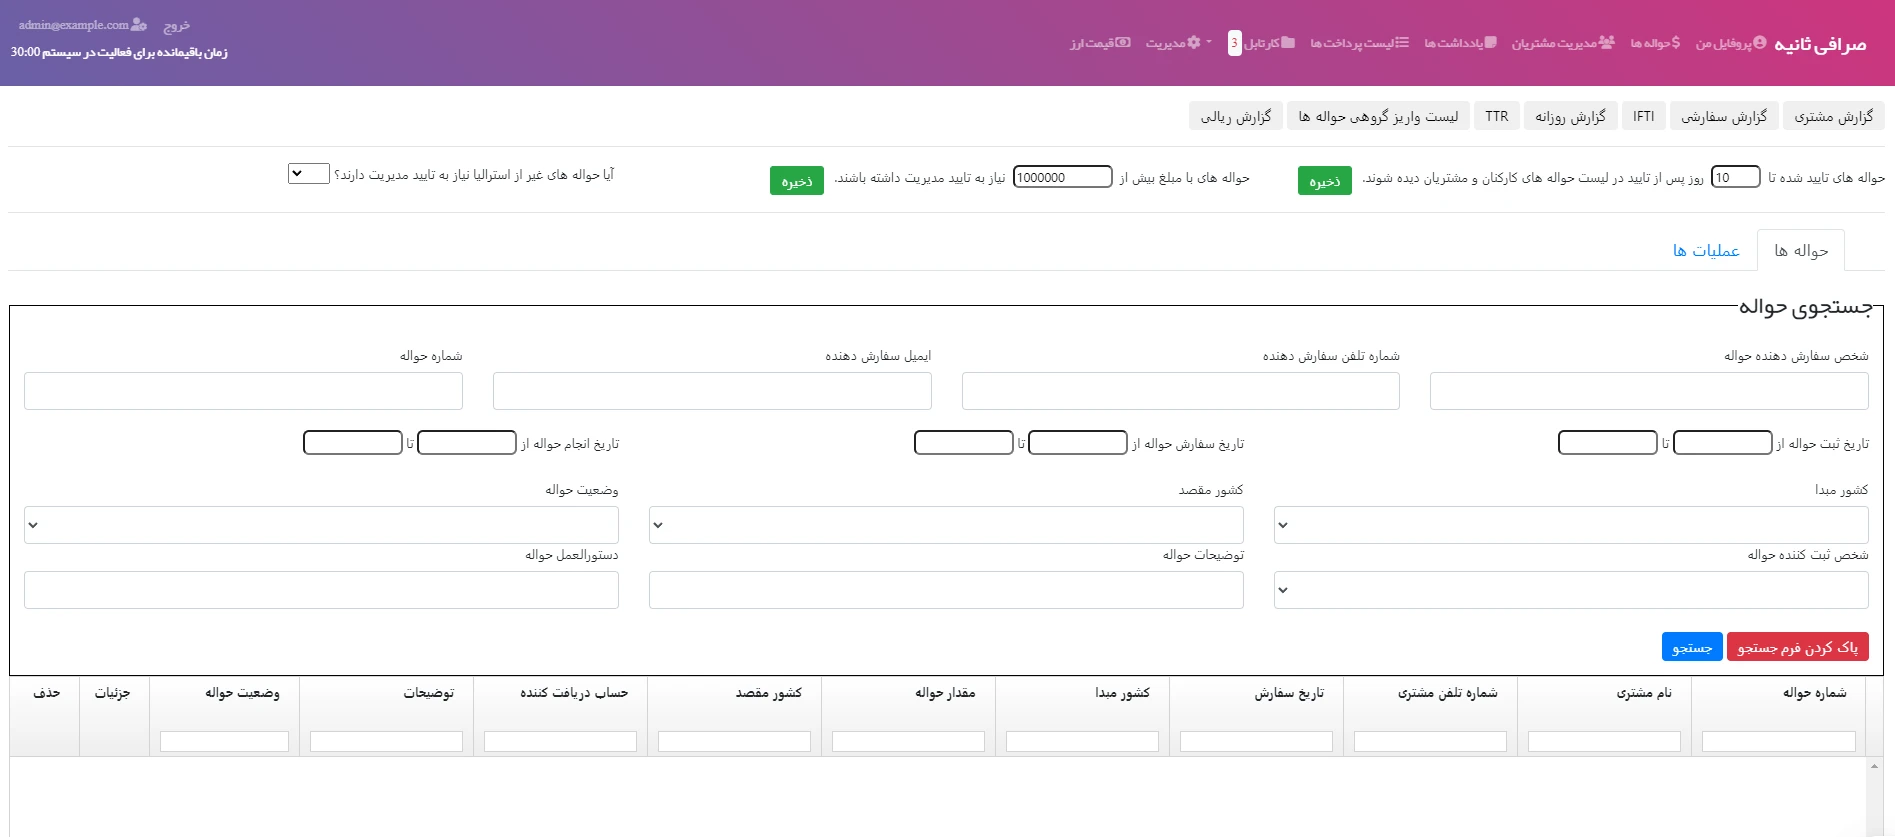Viewport: 1895px width, 837px height.
Task: Open customer management via the users icon
Action: click(1606, 43)
